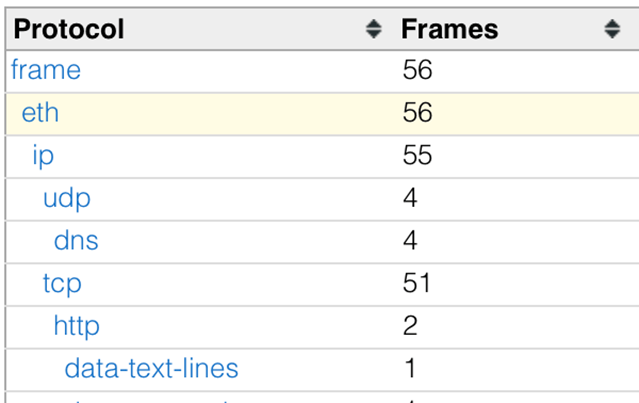The height and width of the screenshot is (403, 639).
Task: Click the Protocol column sort arrows
Action: coord(373,30)
